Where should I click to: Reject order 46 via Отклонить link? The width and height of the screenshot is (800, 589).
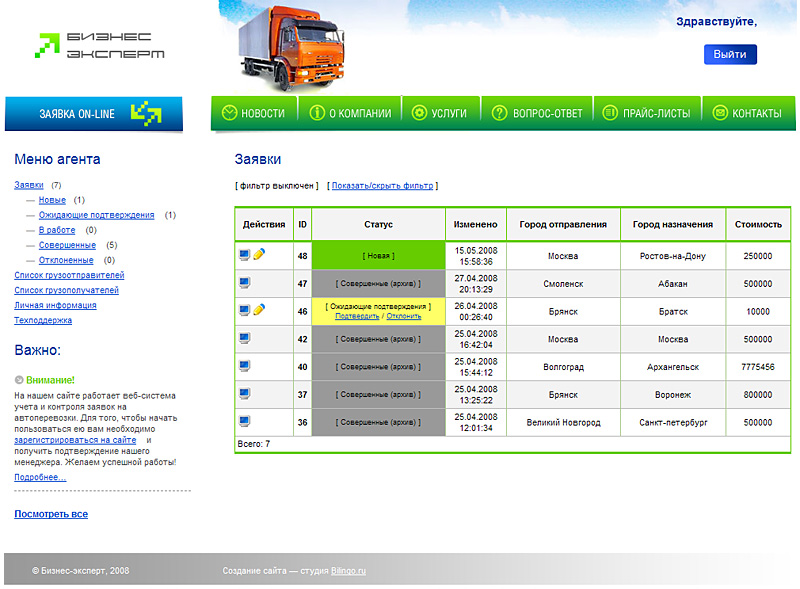403,316
